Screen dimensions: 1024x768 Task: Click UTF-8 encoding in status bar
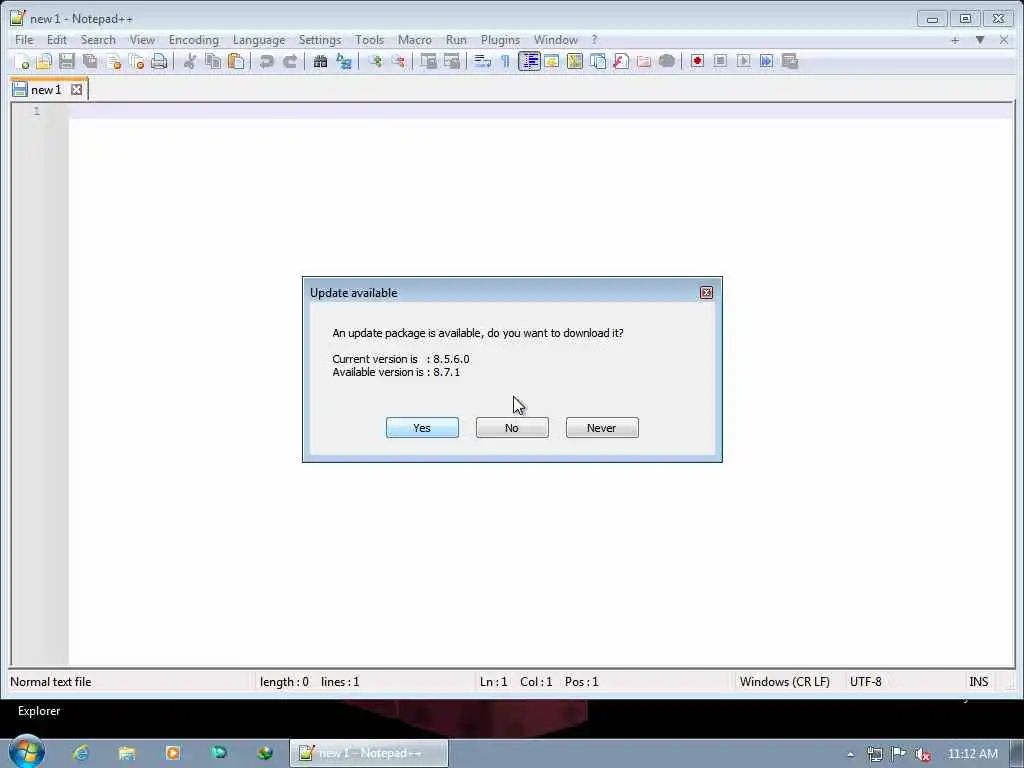coord(865,682)
